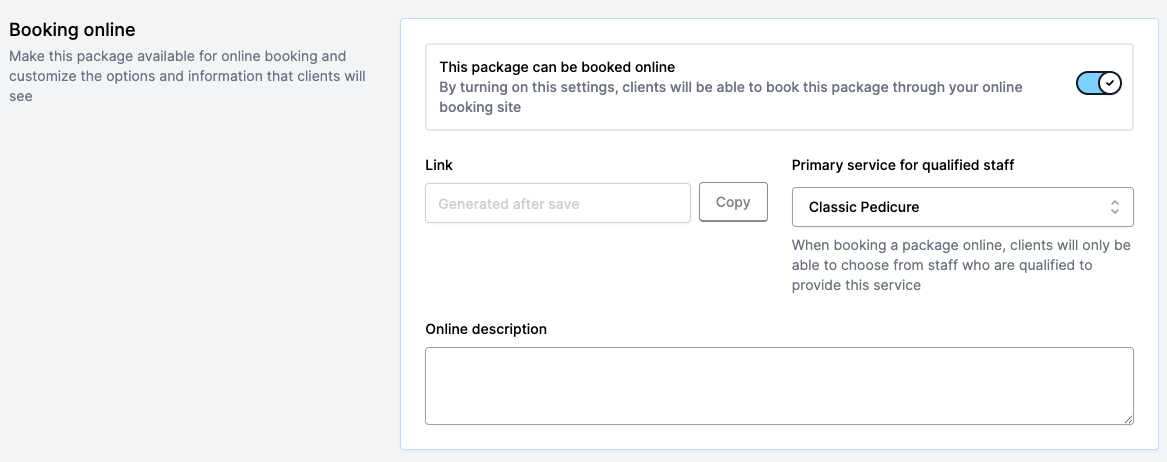Click the checkmark knob on the switch

pyautogui.click(x=1109, y=84)
